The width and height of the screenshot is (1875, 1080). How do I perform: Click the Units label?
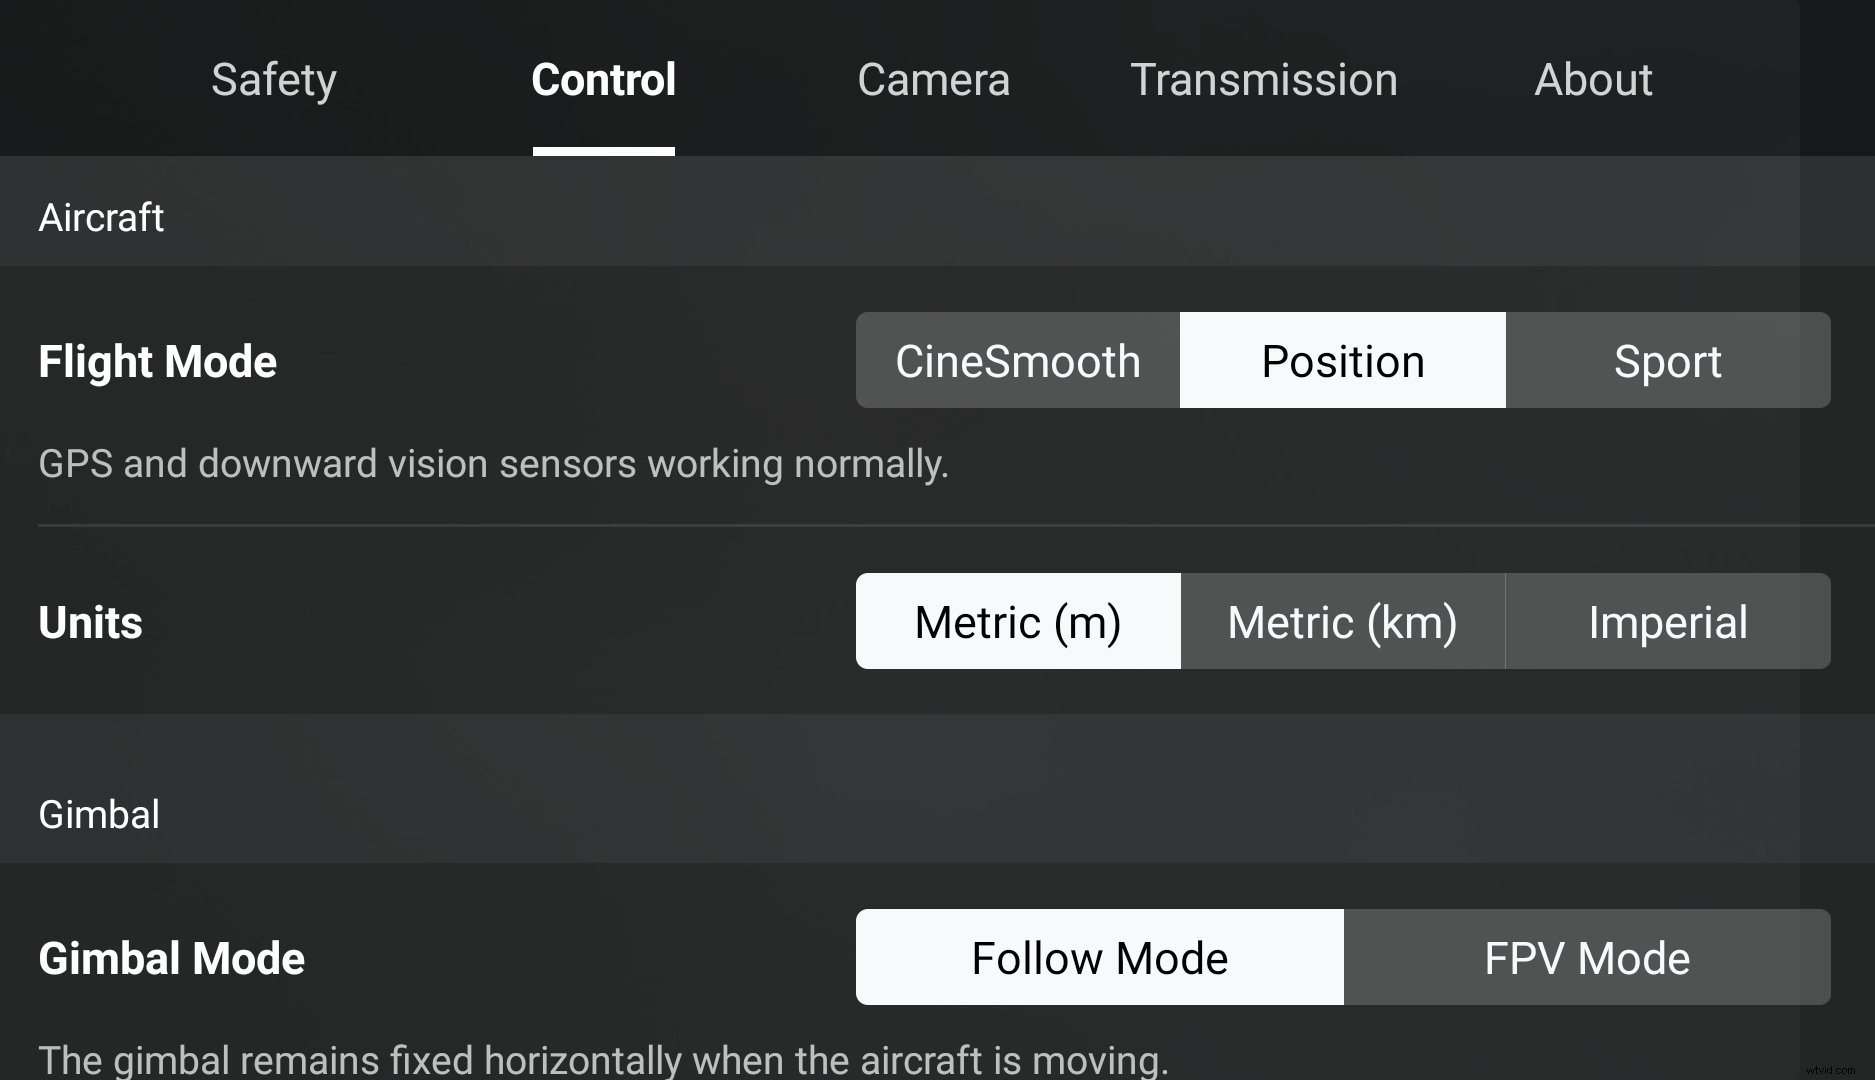point(89,621)
